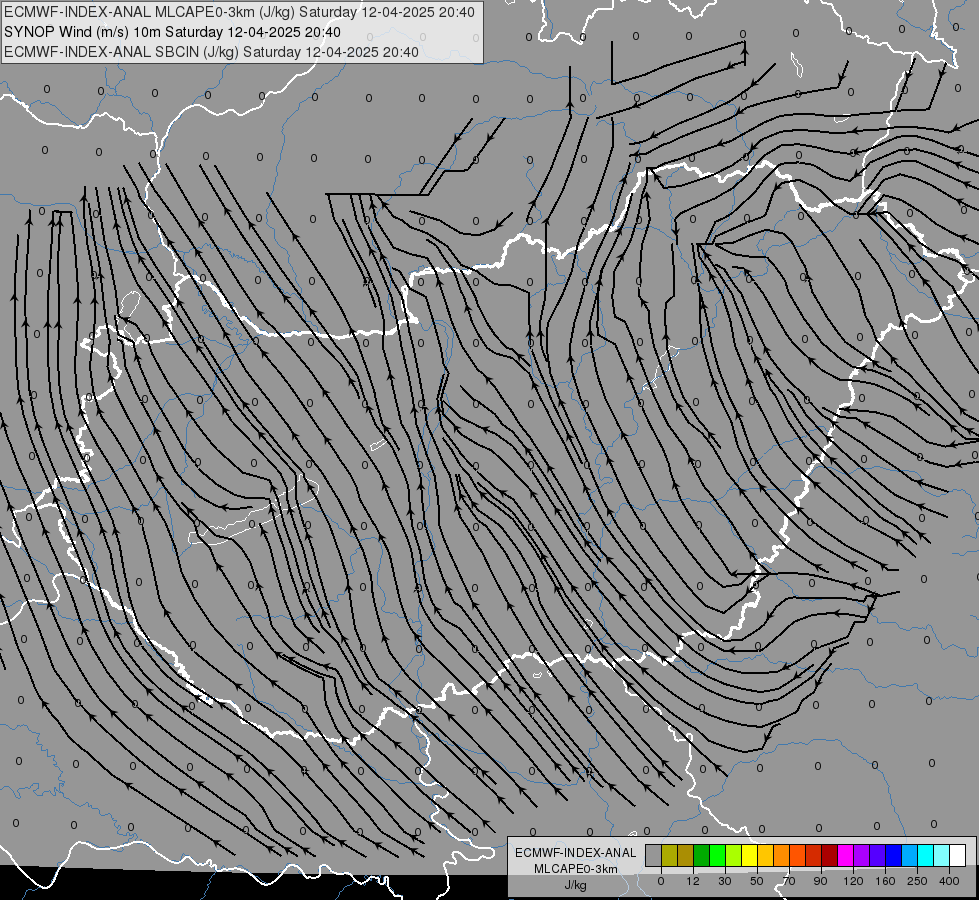979x900 pixels.
Task: Select the magenta legend swatch
Action: click(845, 856)
